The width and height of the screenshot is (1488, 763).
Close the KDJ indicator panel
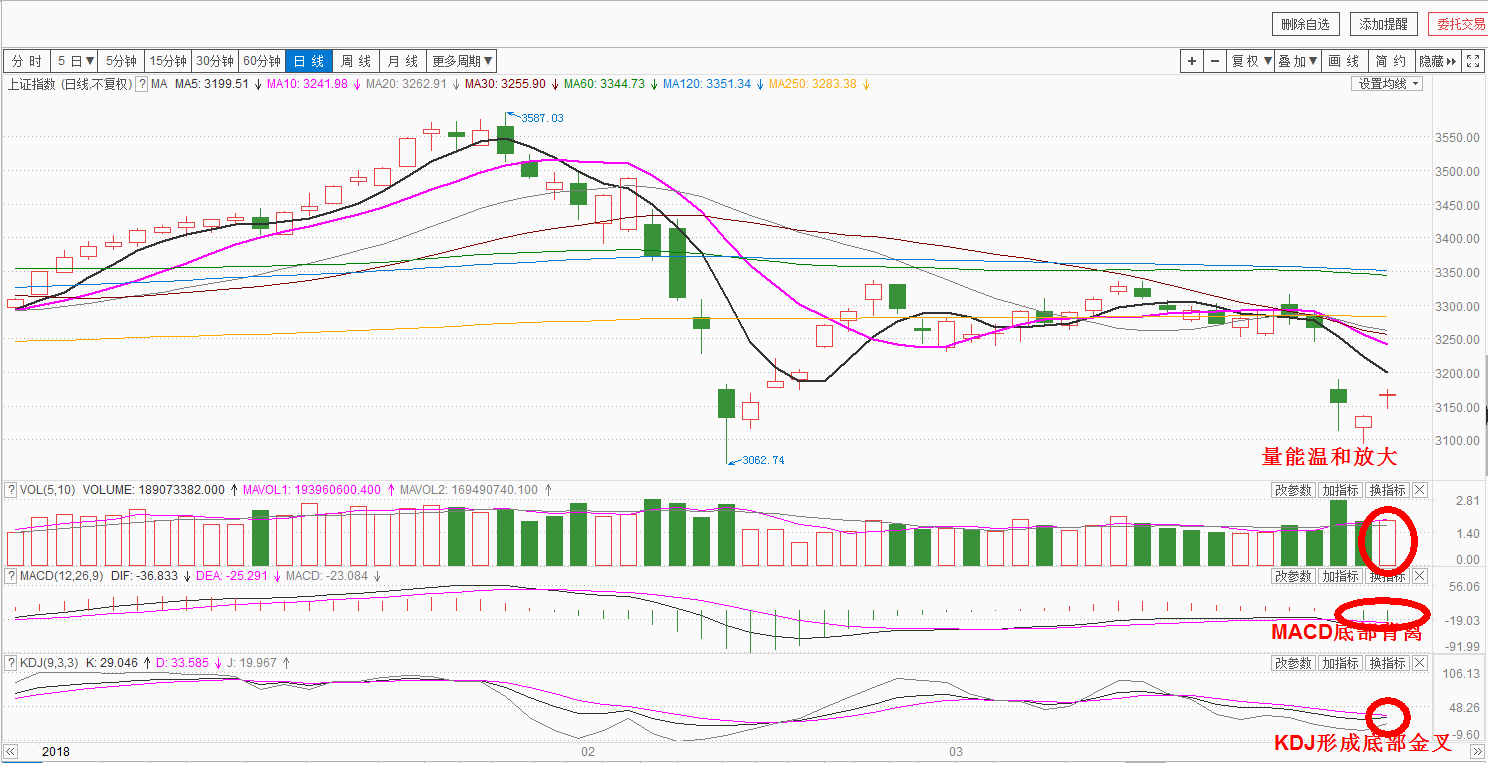click(1420, 663)
